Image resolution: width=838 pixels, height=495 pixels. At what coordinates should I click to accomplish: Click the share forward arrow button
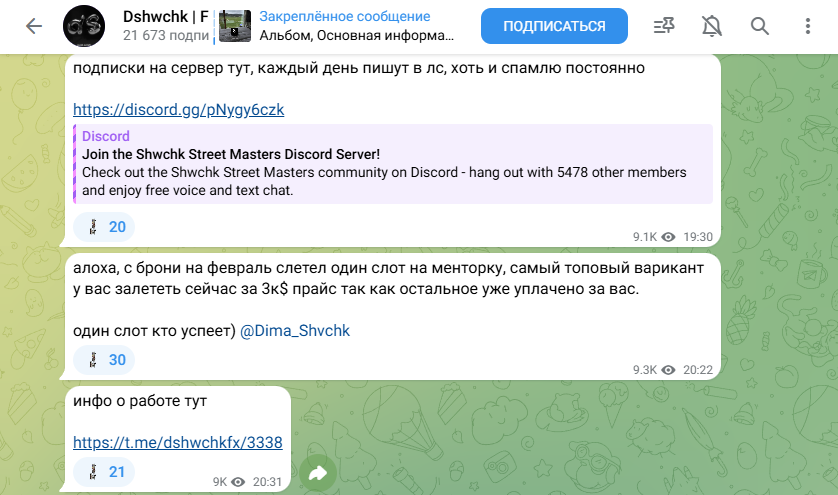coord(318,473)
